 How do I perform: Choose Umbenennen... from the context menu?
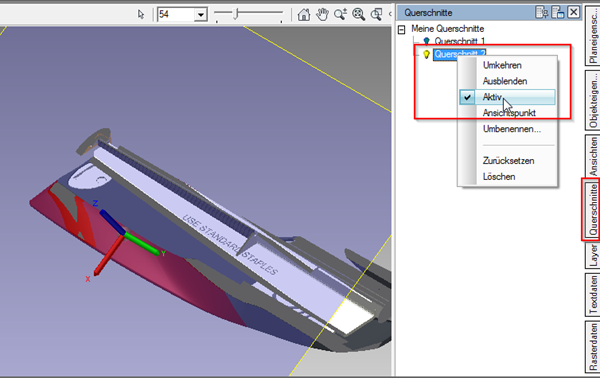click(512, 129)
